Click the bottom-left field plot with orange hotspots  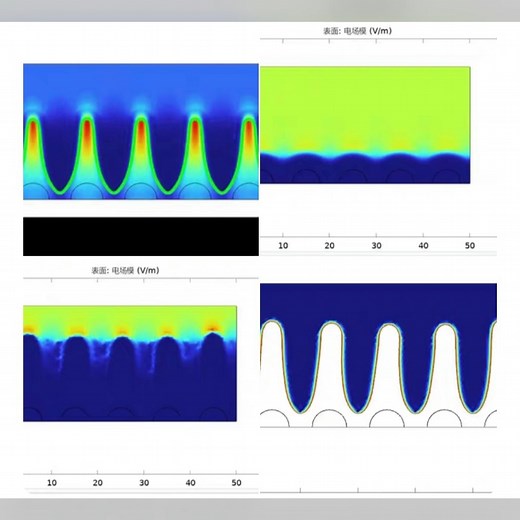[130, 363]
